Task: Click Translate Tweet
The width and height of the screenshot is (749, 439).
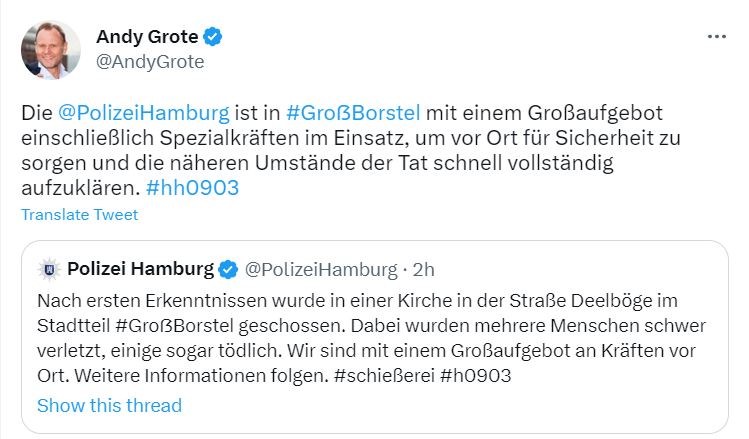Action: (x=80, y=215)
